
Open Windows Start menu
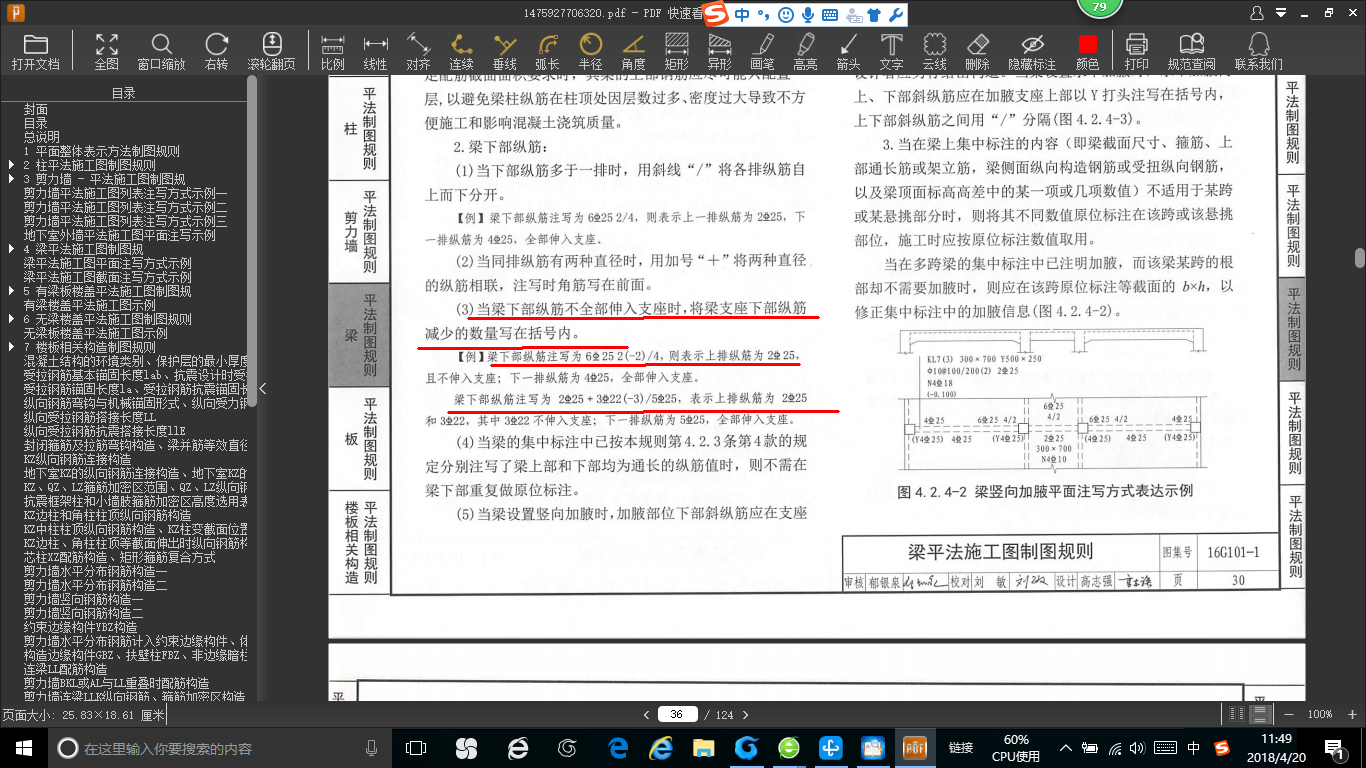coord(22,748)
